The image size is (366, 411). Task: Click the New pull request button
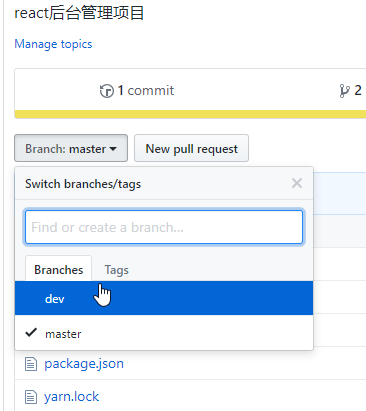[191, 148]
